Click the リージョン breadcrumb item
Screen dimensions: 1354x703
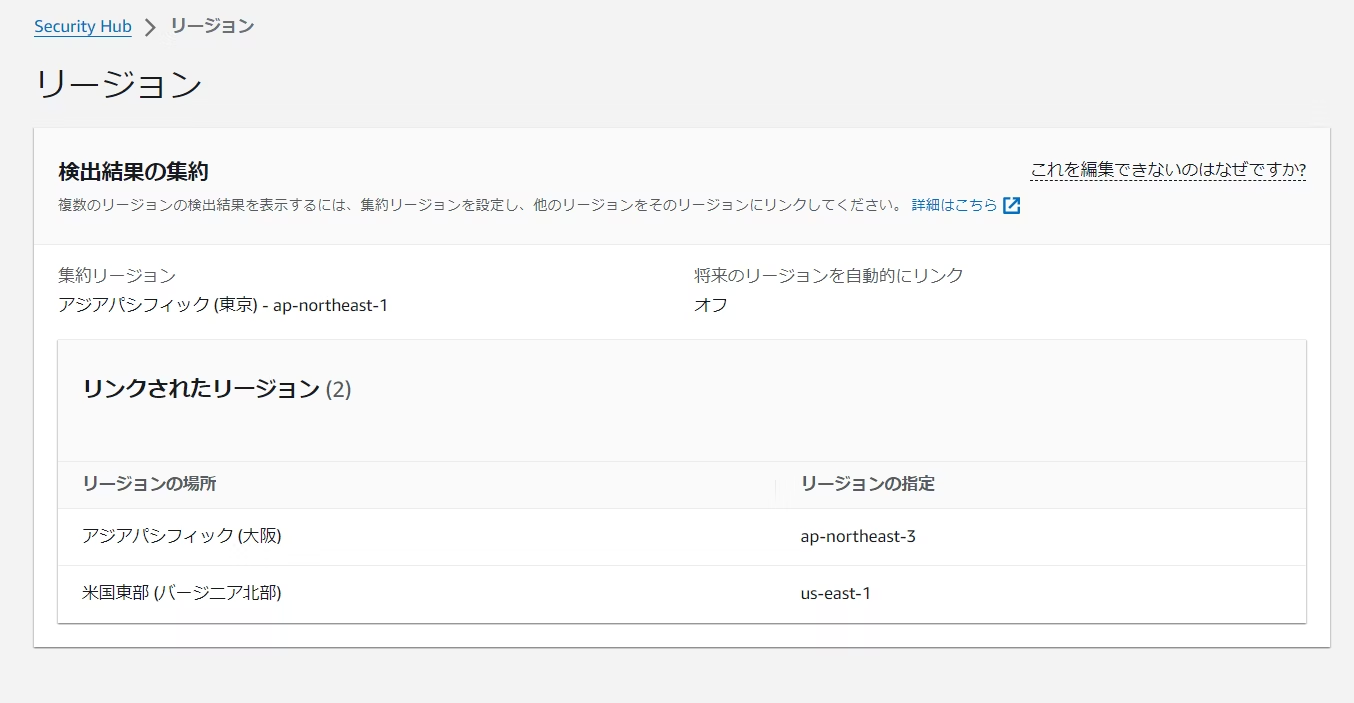tap(212, 27)
